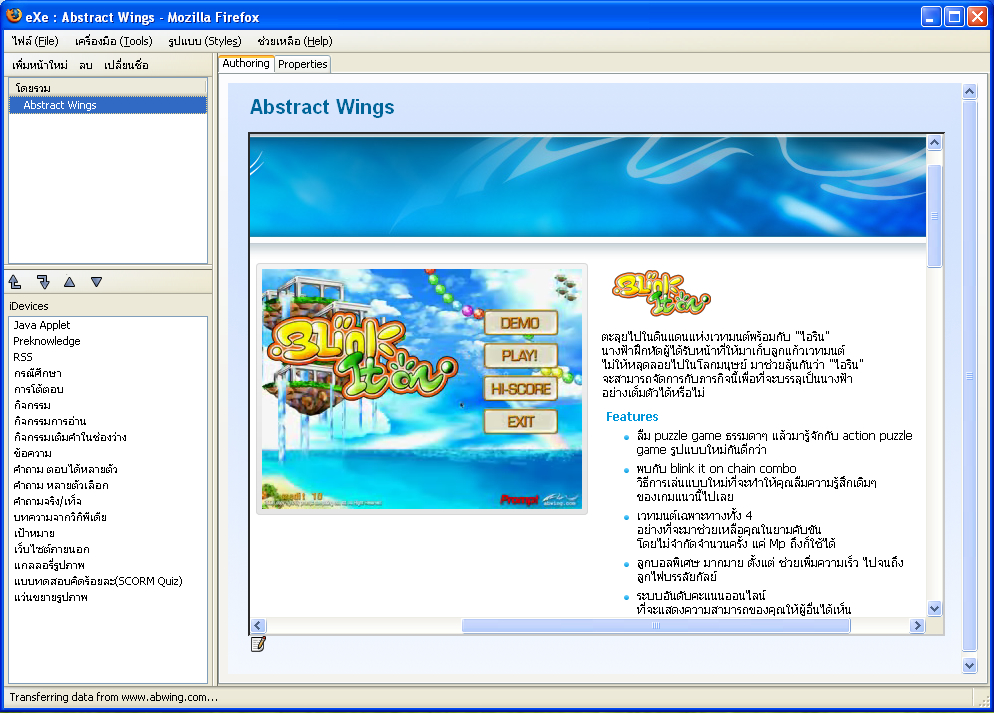Click เพิ่มหน้าใหม่ to add a page
This screenshot has width=994, height=713.
(x=40, y=65)
